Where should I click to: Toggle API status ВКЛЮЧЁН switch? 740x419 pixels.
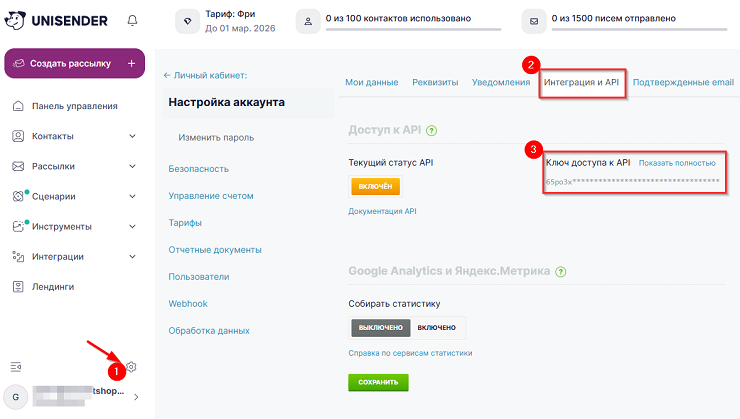pos(375,186)
